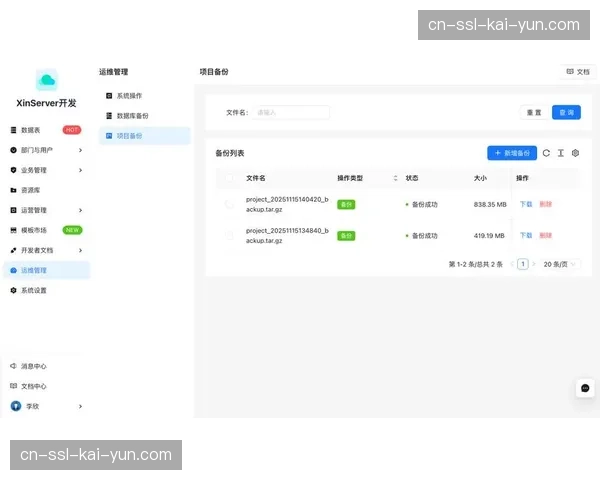Click the red HOT badge
Viewport: 600px width, 480px height.
72,130
